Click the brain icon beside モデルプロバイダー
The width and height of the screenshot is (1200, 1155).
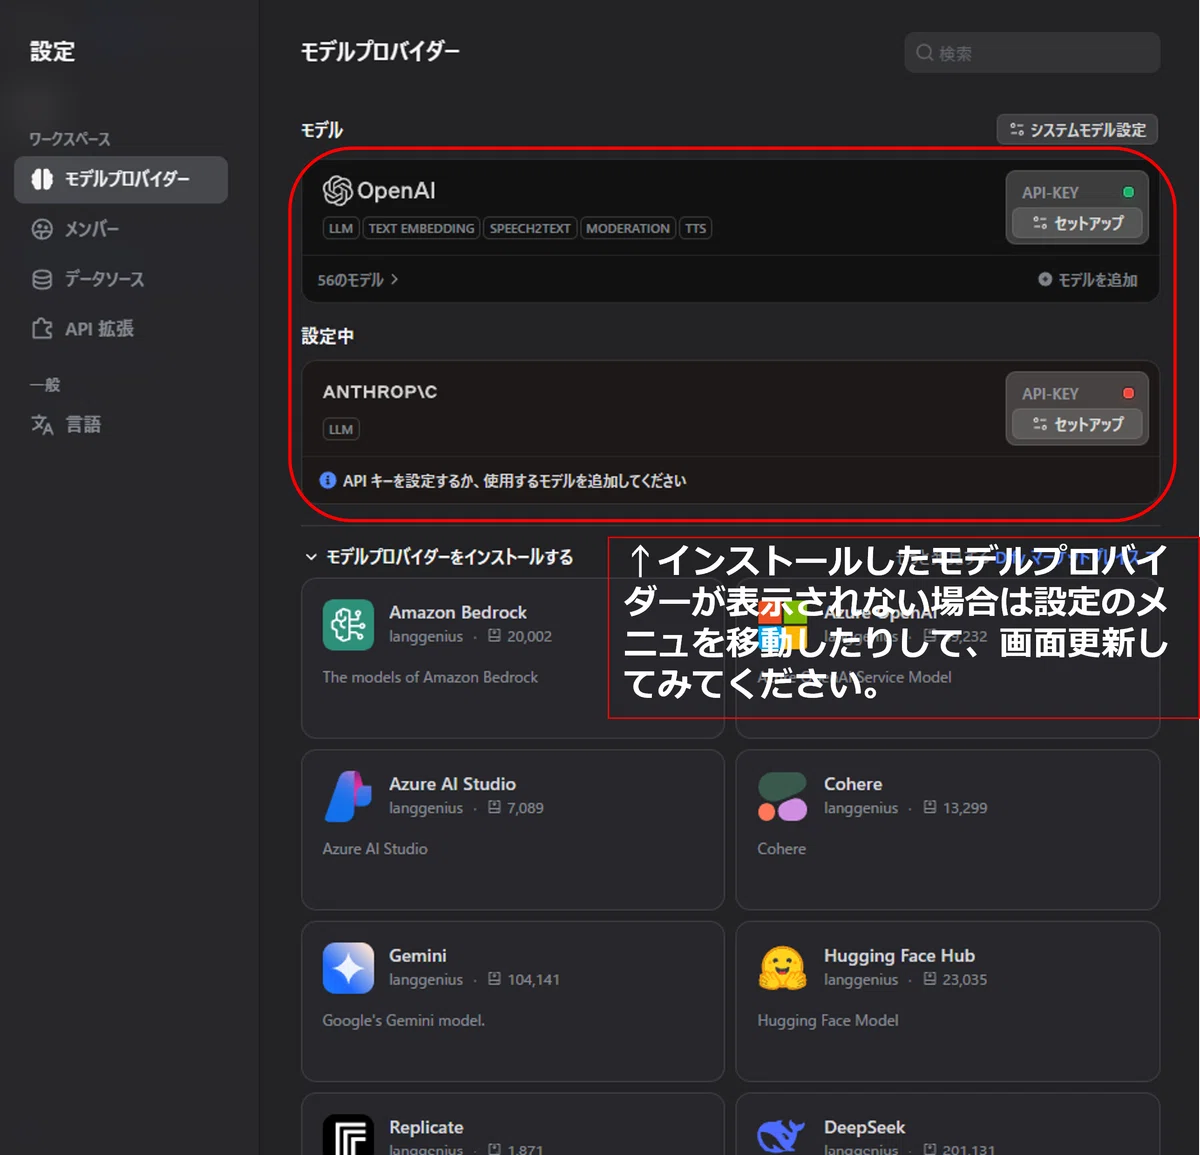click(x=42, y=179)
